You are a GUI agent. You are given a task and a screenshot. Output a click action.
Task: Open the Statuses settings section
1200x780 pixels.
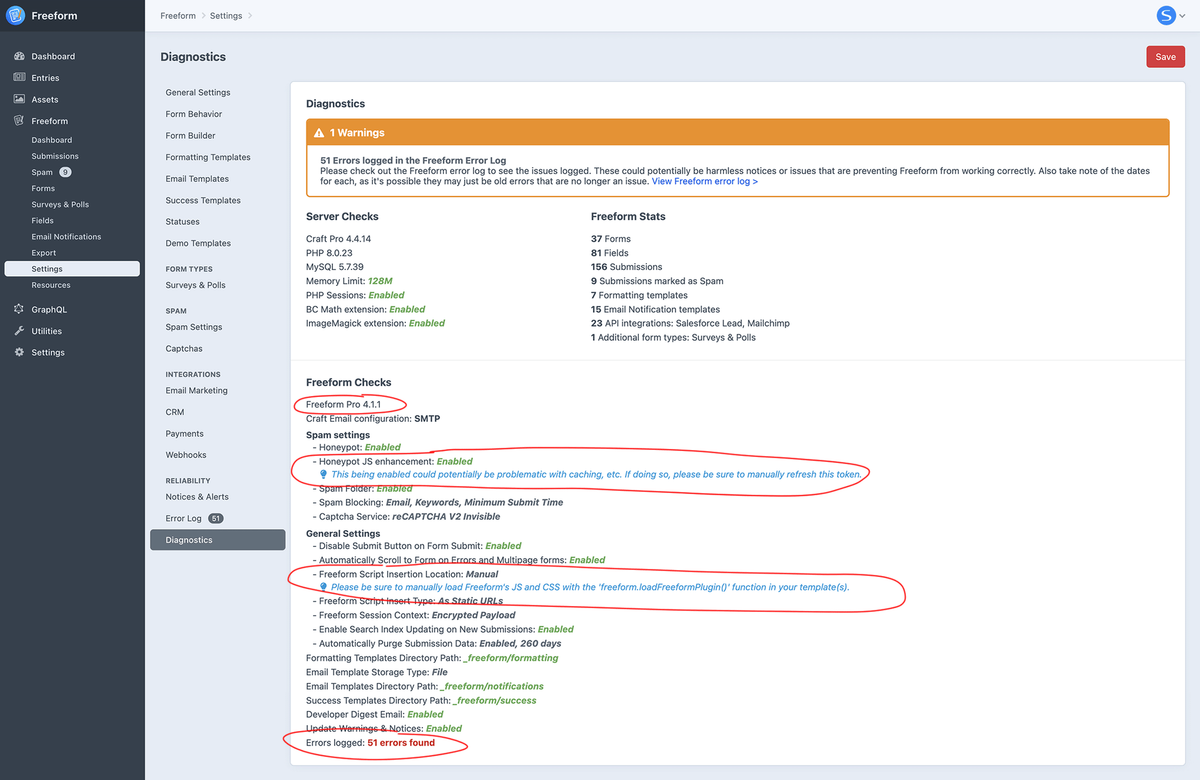183,222
